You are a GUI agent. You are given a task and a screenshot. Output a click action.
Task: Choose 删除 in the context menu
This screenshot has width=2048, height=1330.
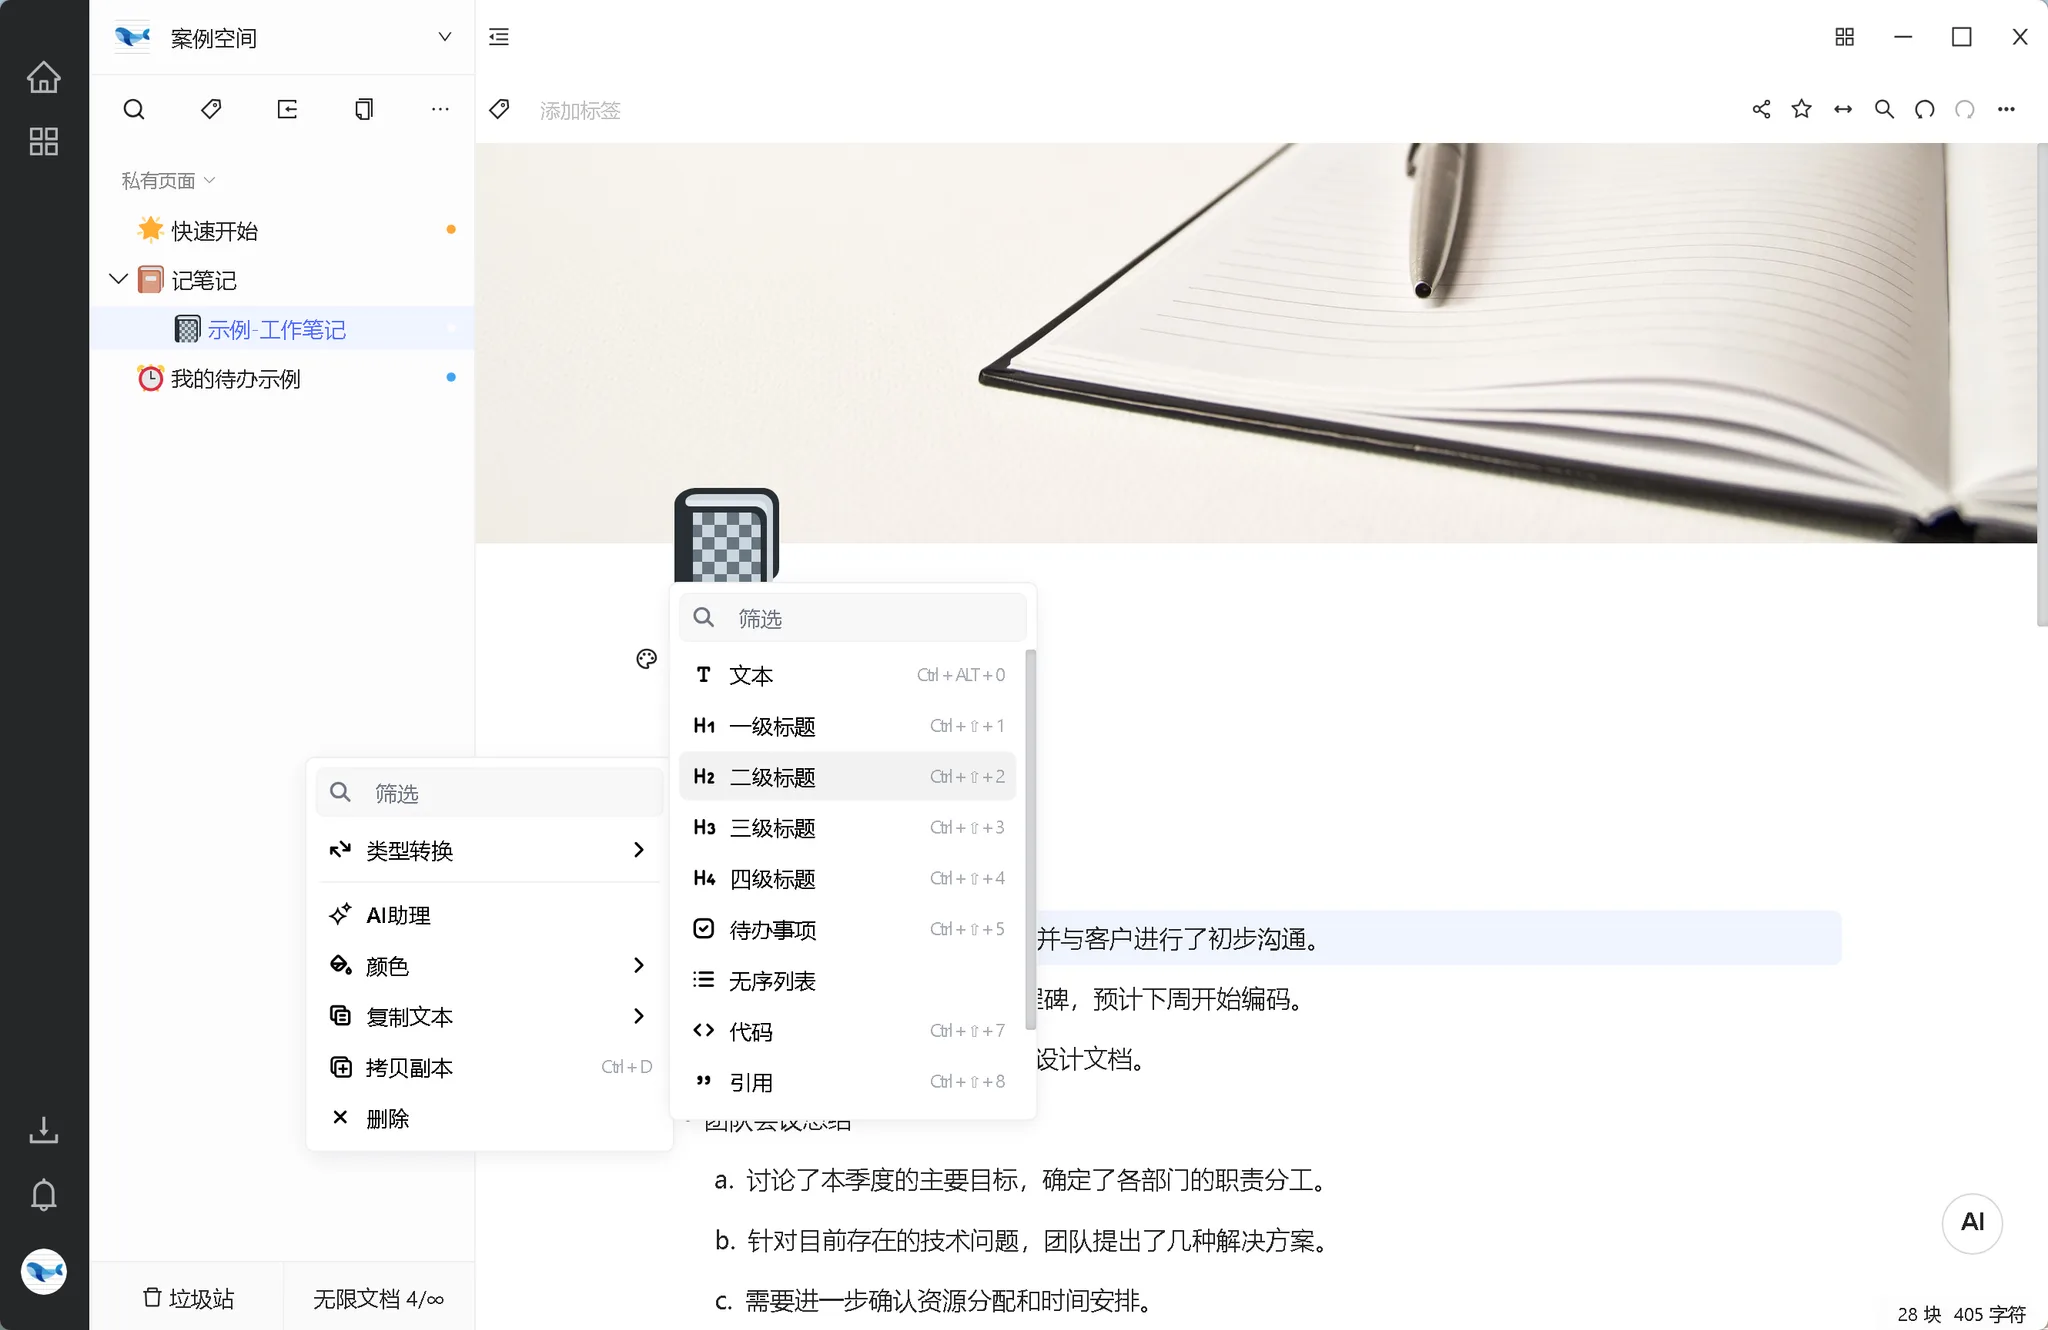pyautogui.click(x=490, y=1118)
